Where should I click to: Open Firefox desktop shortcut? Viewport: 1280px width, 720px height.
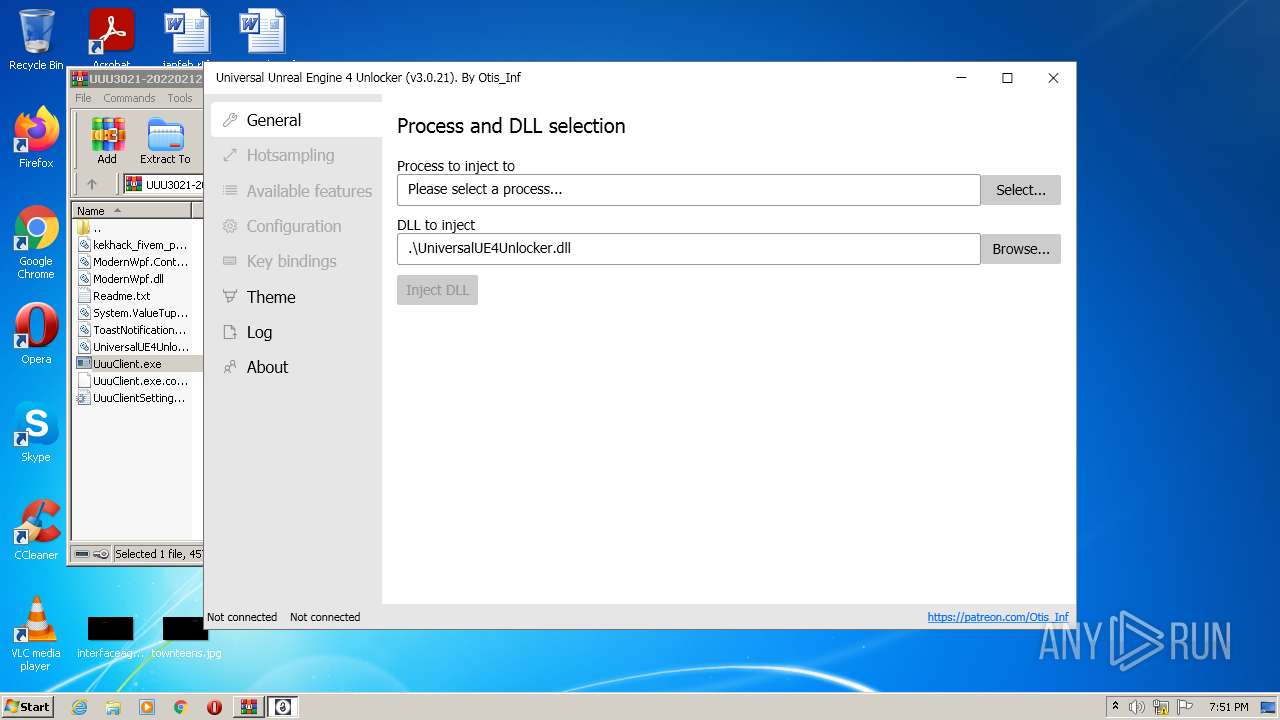tap(36, 137)
